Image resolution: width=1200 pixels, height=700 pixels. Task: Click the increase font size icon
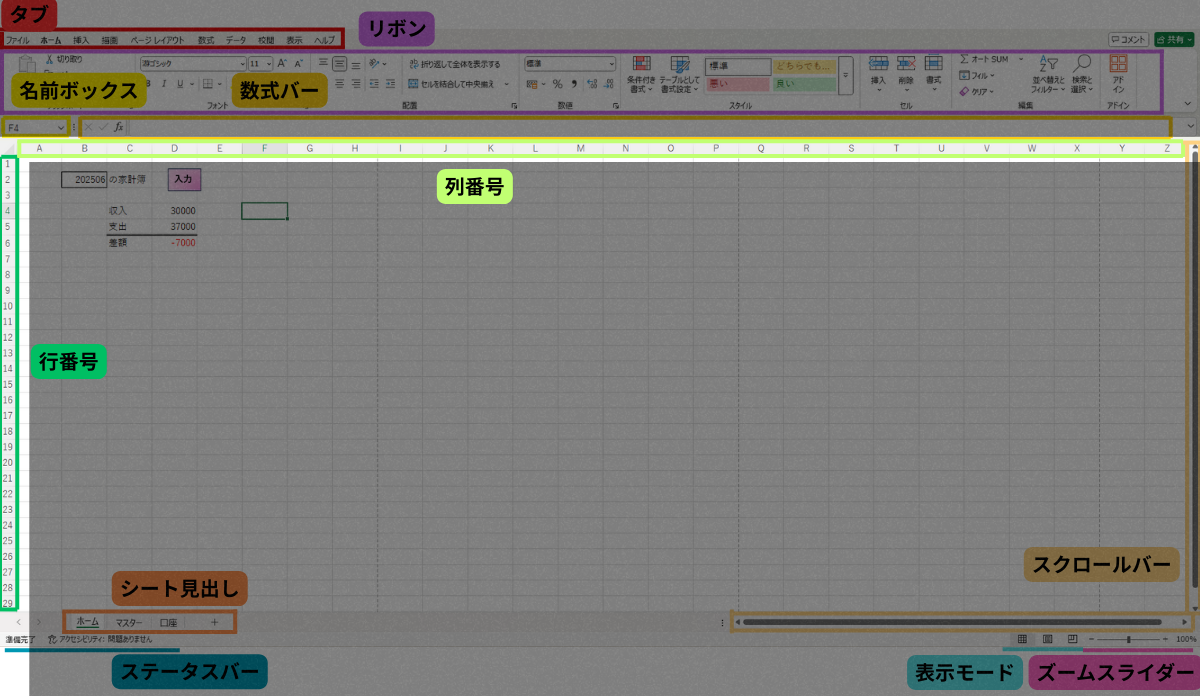281,63
